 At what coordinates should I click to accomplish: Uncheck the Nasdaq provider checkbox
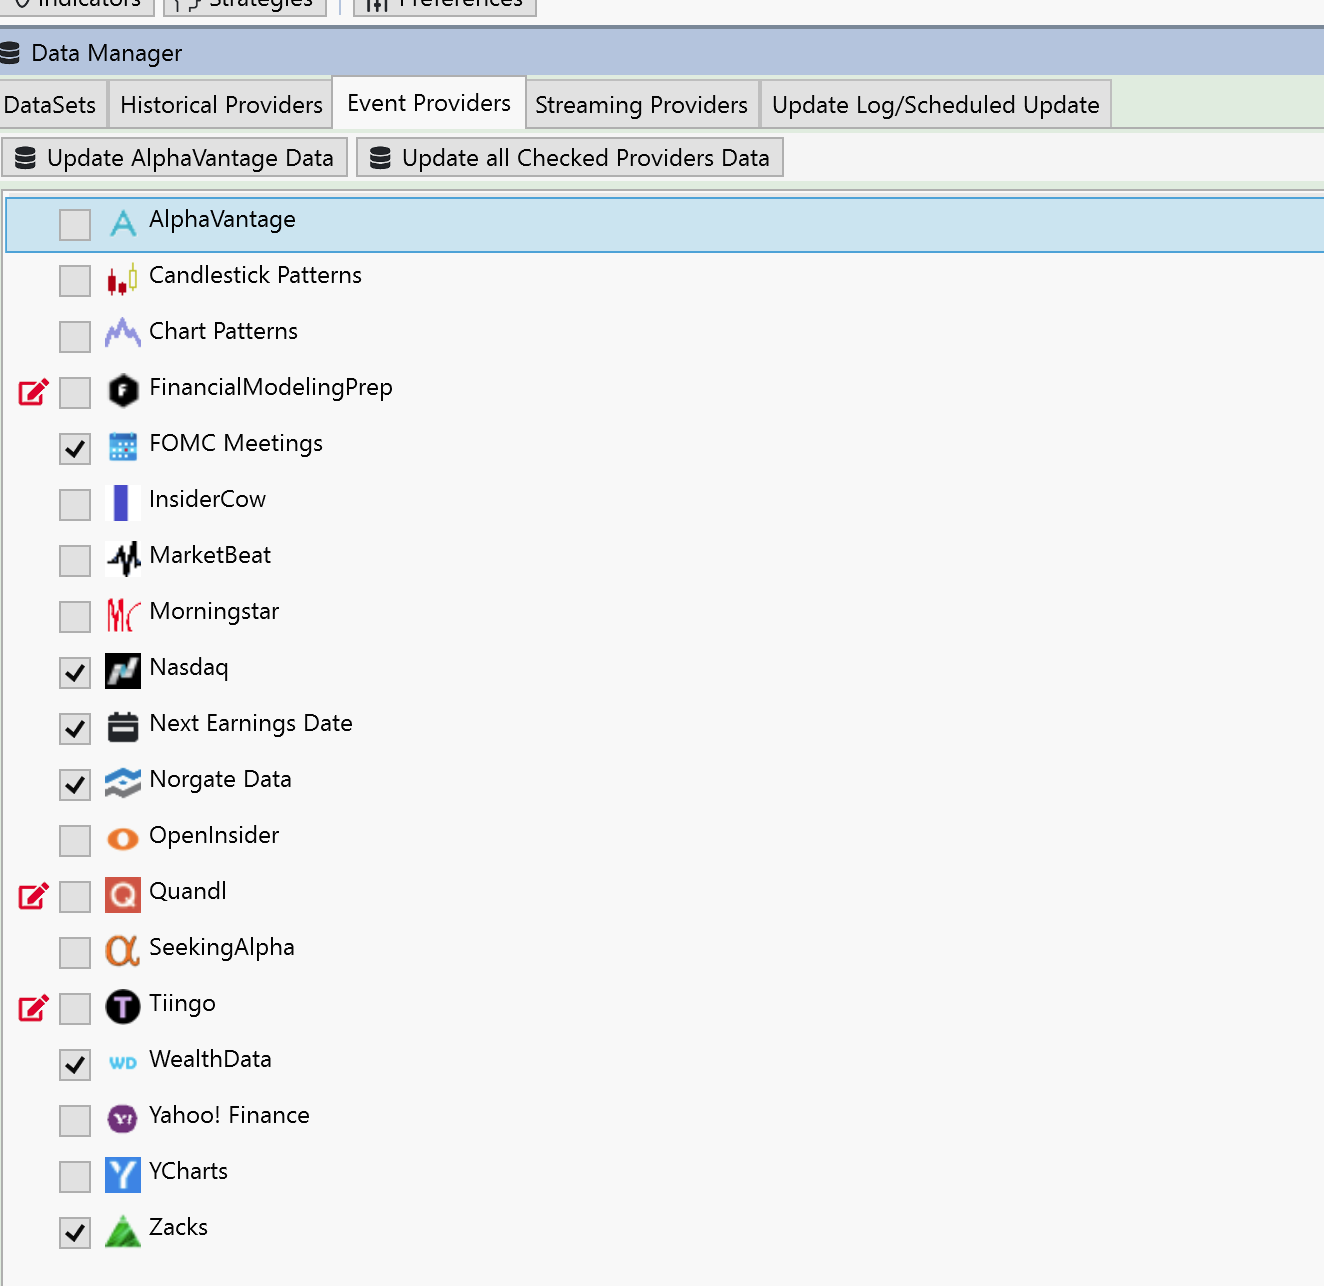pos(75,673)
